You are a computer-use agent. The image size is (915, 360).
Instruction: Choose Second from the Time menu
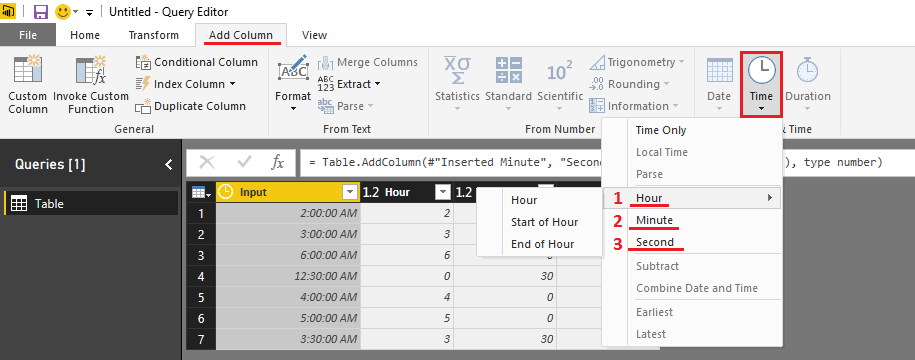[655, 242]
